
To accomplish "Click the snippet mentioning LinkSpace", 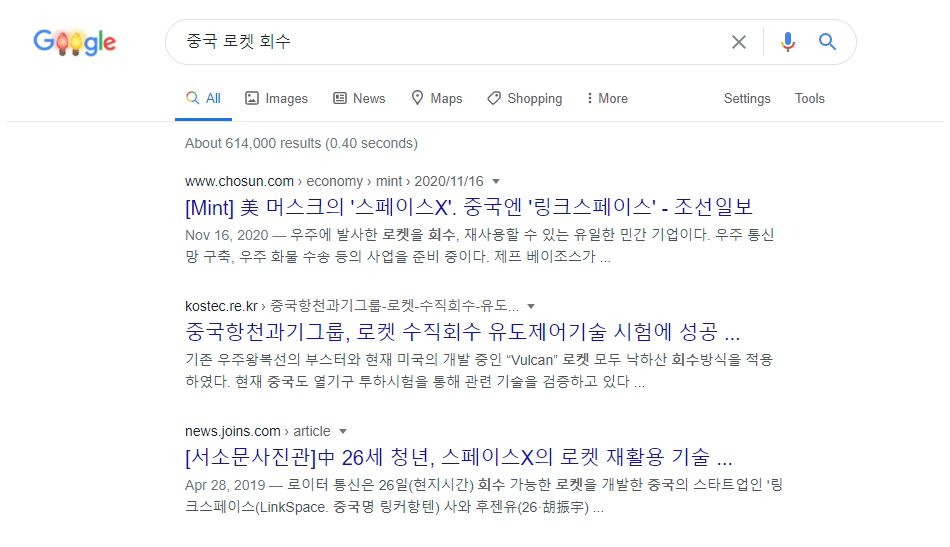I will pos(483,496).
